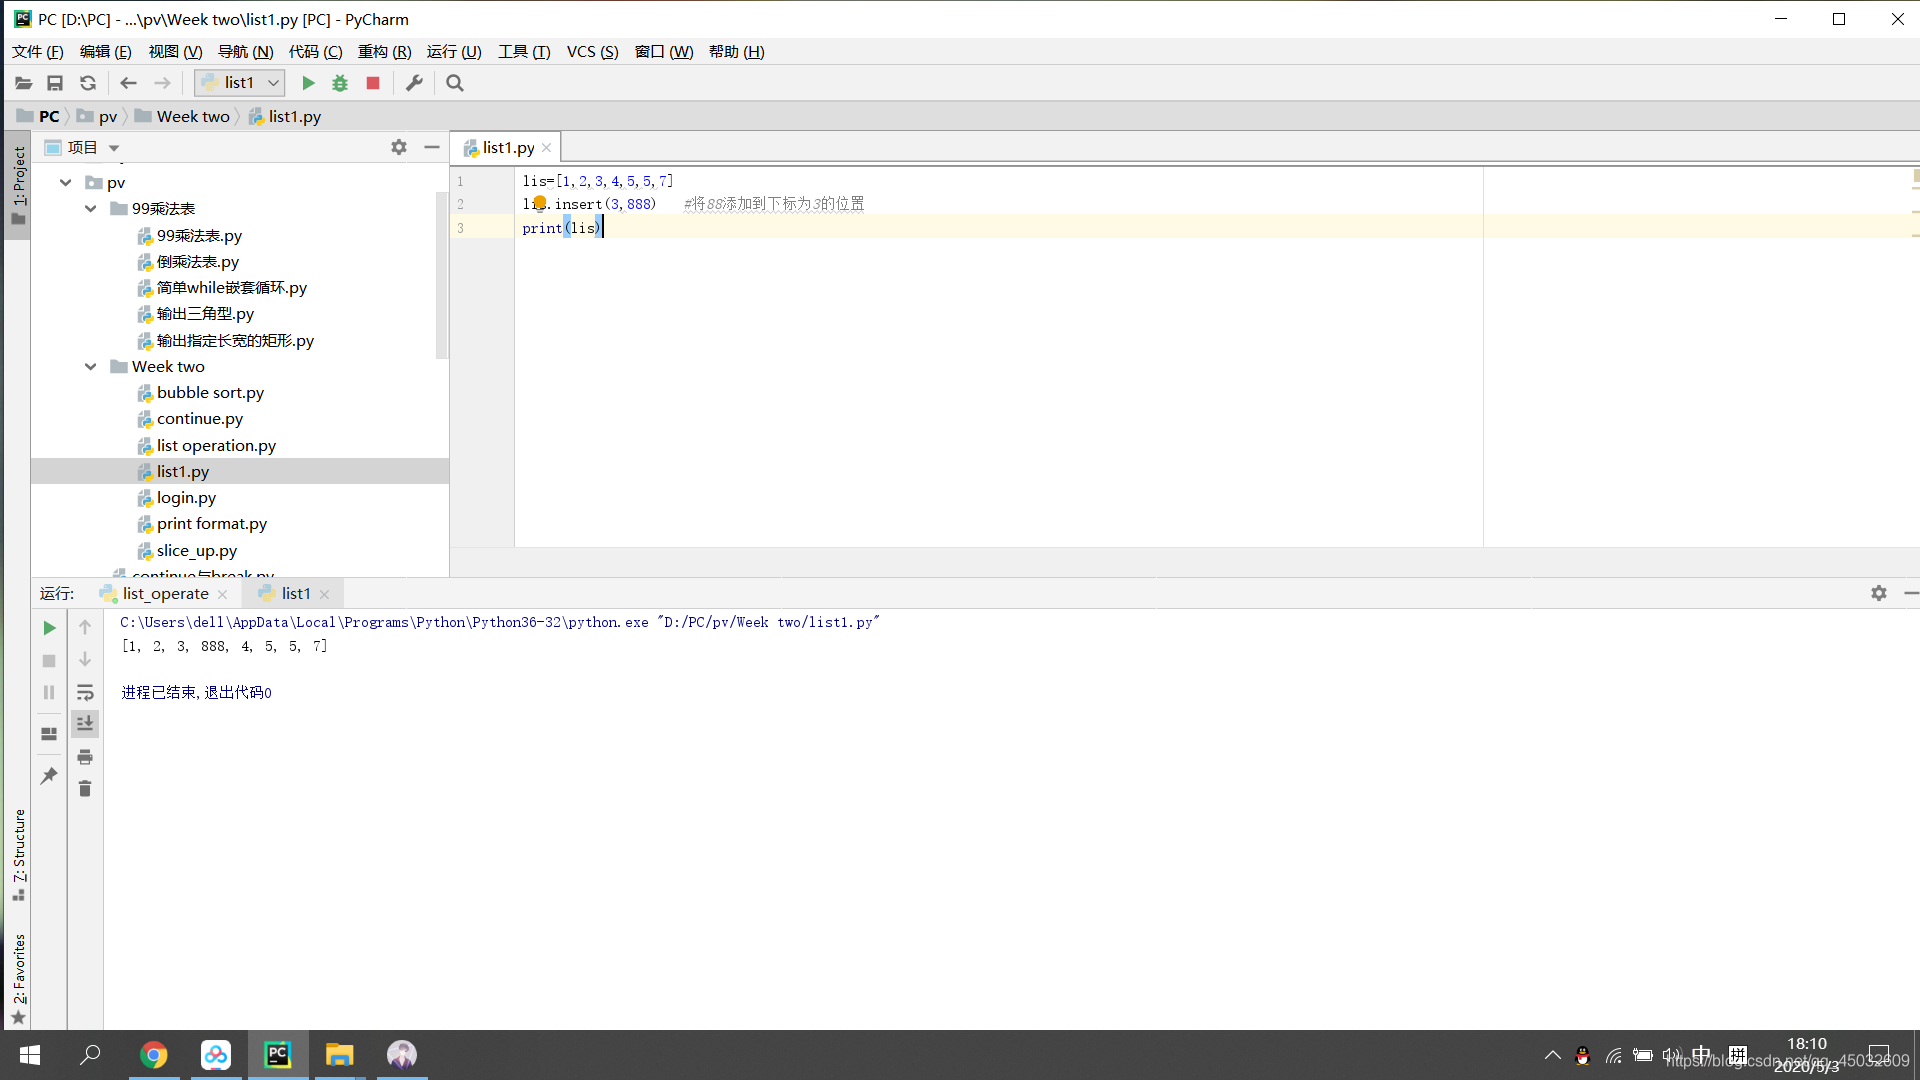The image size is (1920, 1080).
Task: Open the 导航 (N) menu
Action: (246, 52)
